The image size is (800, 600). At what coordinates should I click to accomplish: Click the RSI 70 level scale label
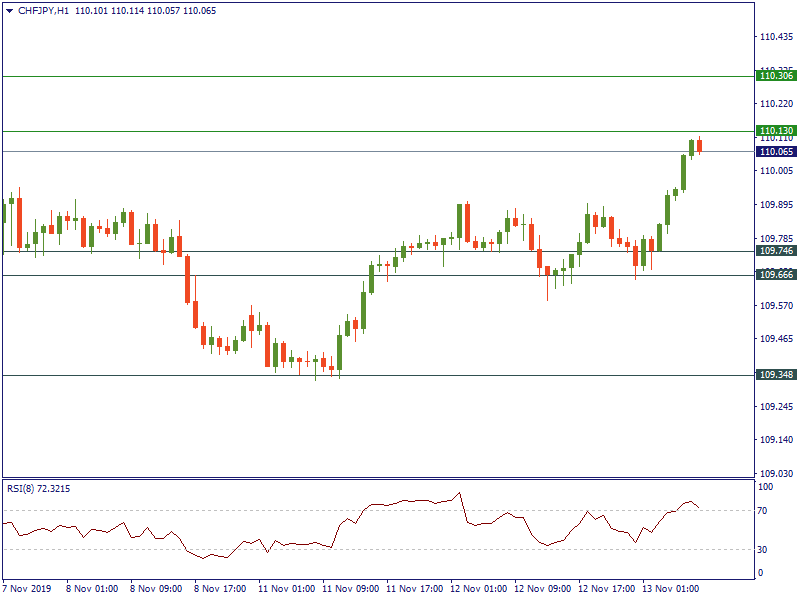click(764, 510)
